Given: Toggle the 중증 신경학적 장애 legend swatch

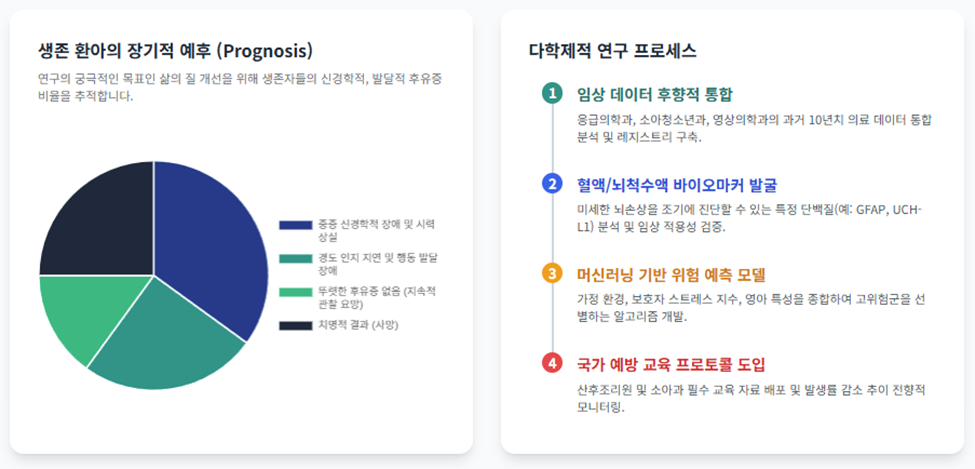Looking at the screenshot, I should pos(295,225).
